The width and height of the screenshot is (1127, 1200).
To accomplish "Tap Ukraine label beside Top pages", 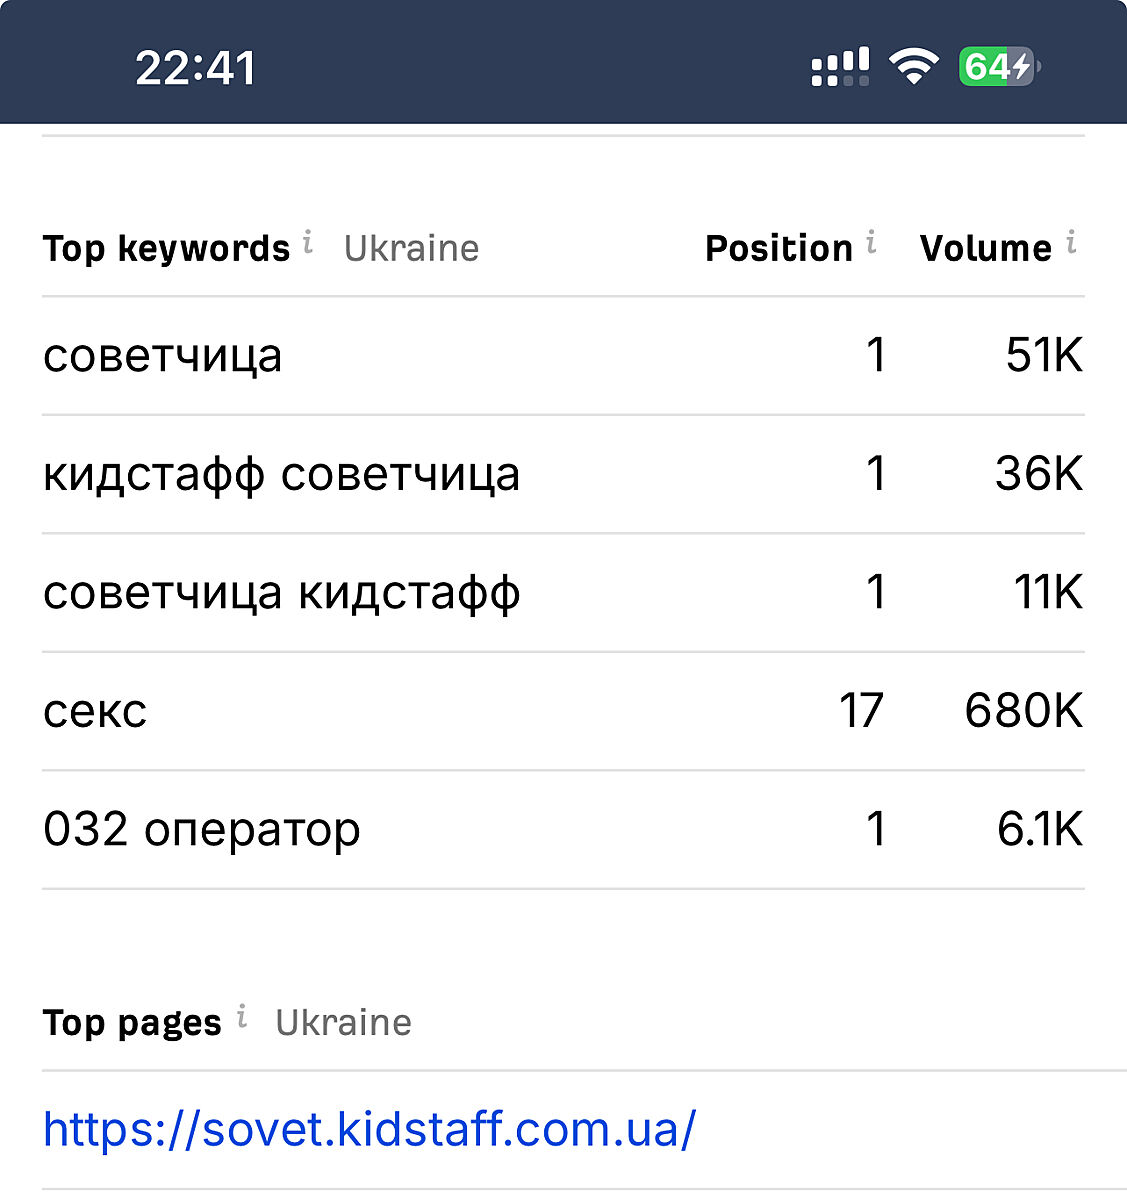I will coord(343,1022).
